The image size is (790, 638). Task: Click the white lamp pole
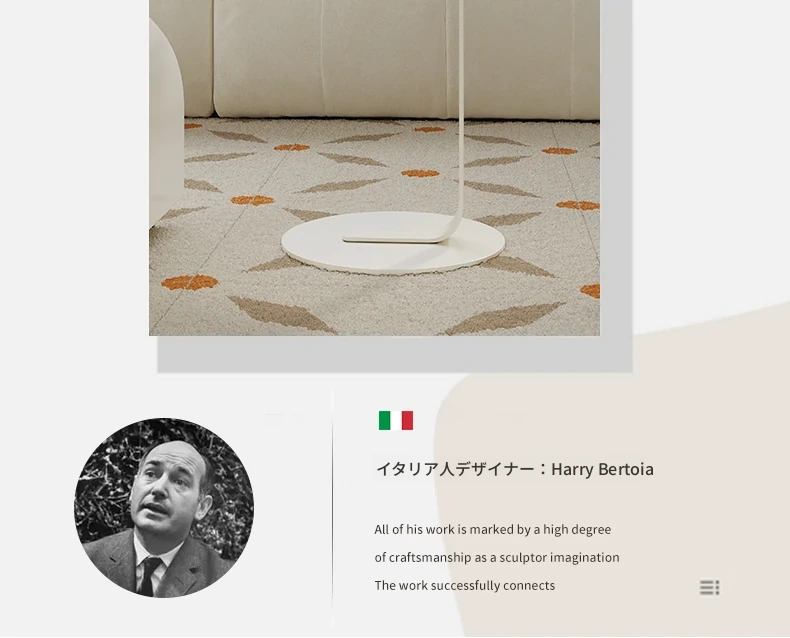click(x=459, y=111)
